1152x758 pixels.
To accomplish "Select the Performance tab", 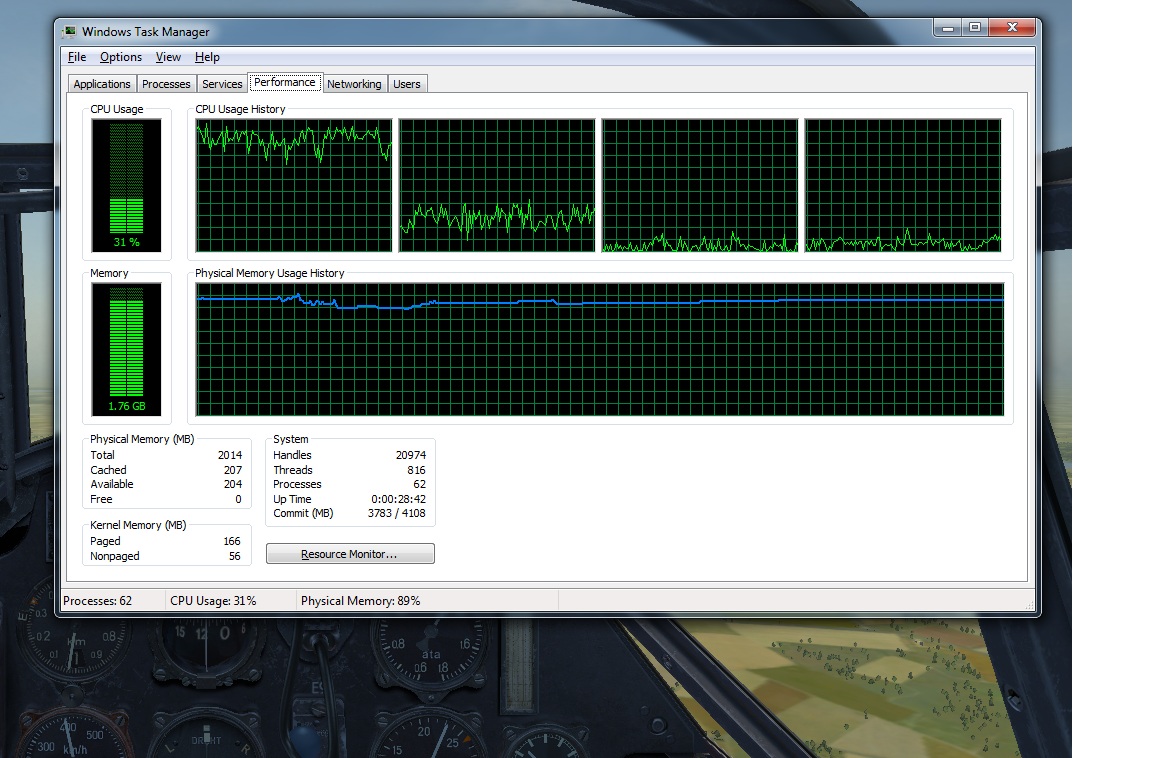I will (x=285, y=83).
